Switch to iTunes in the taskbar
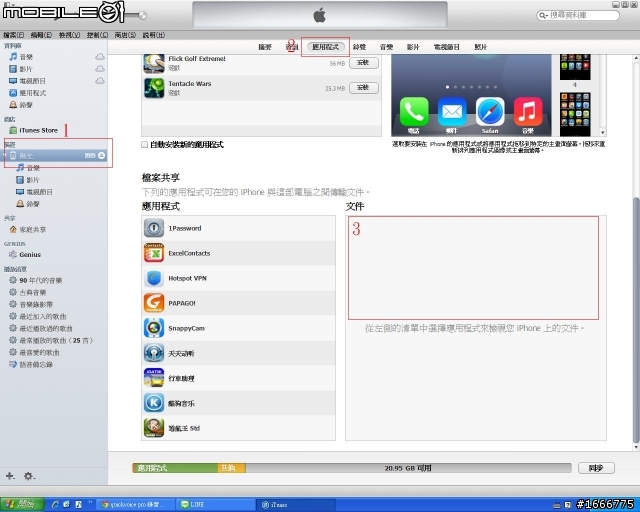 297,505
